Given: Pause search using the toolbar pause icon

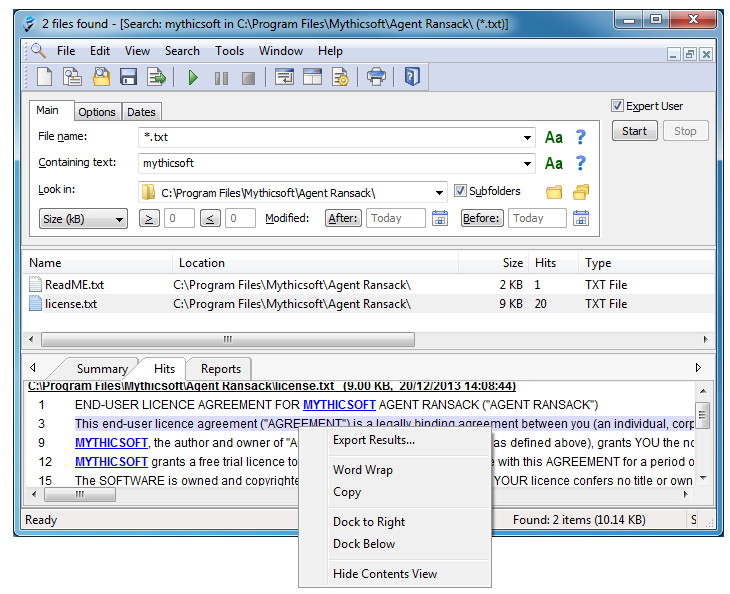Looking at the screenshot, I should coord(221,78).
